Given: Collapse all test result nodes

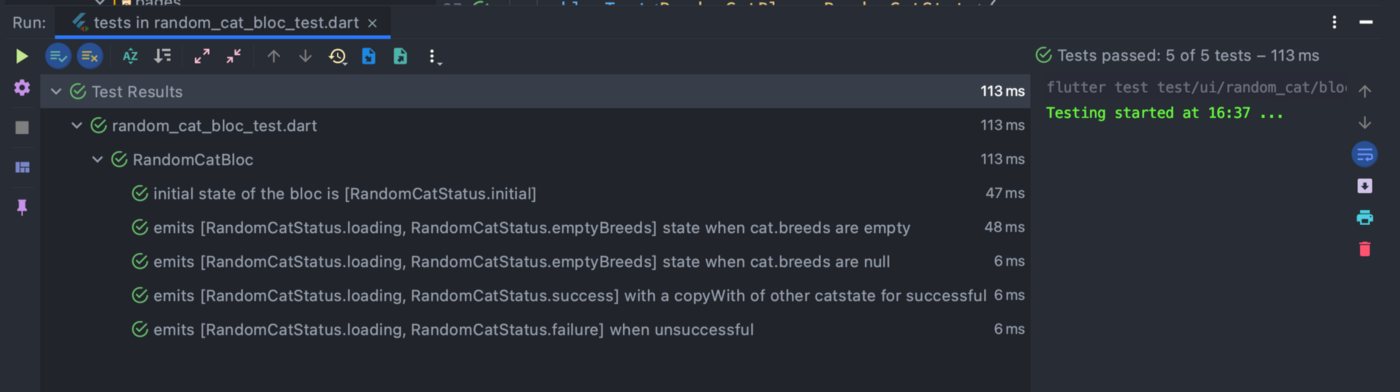Looking at the screenshot, I should [x=234, y=56].
